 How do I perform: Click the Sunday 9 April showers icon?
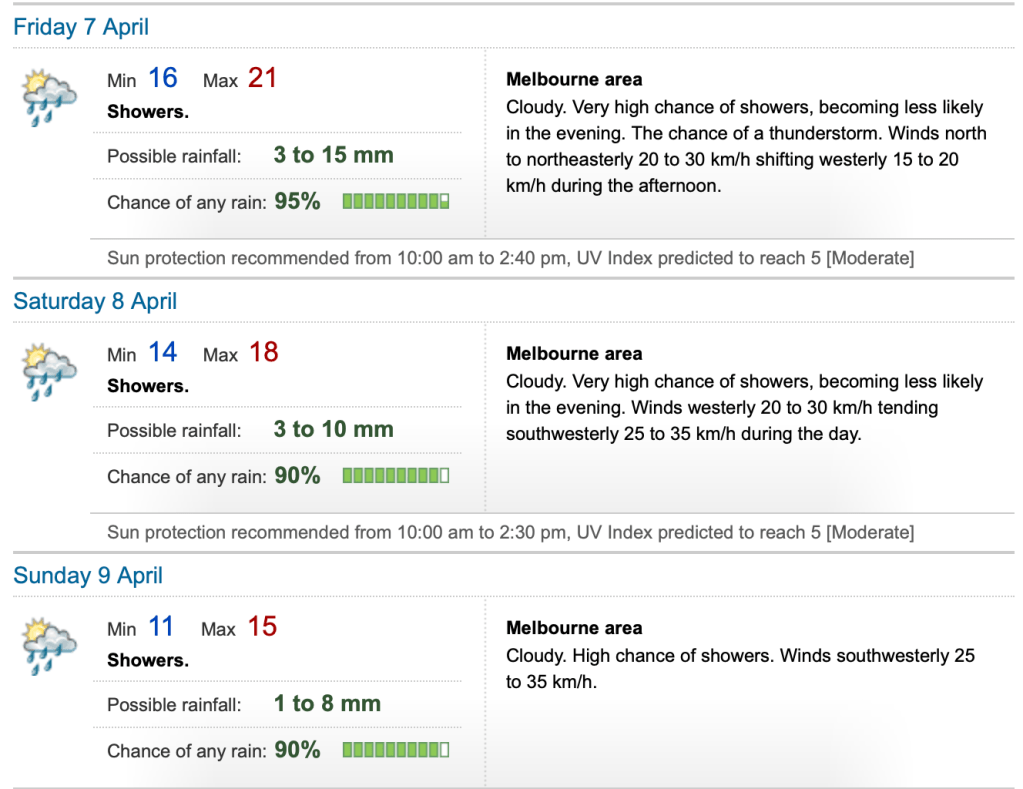(x=50, y=647)
